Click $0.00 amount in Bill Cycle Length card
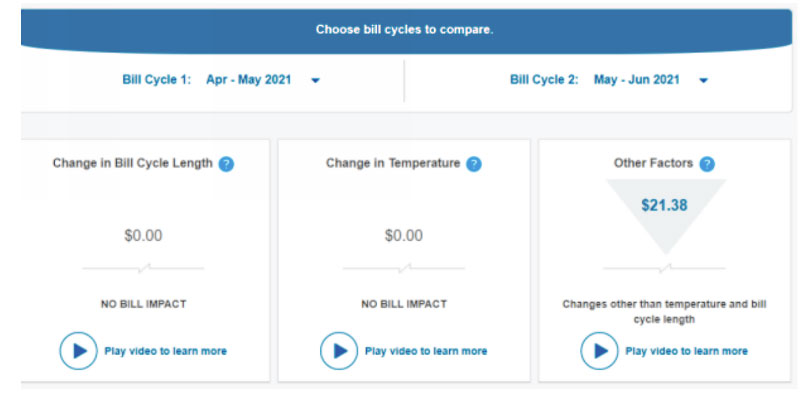 (143, 236)
